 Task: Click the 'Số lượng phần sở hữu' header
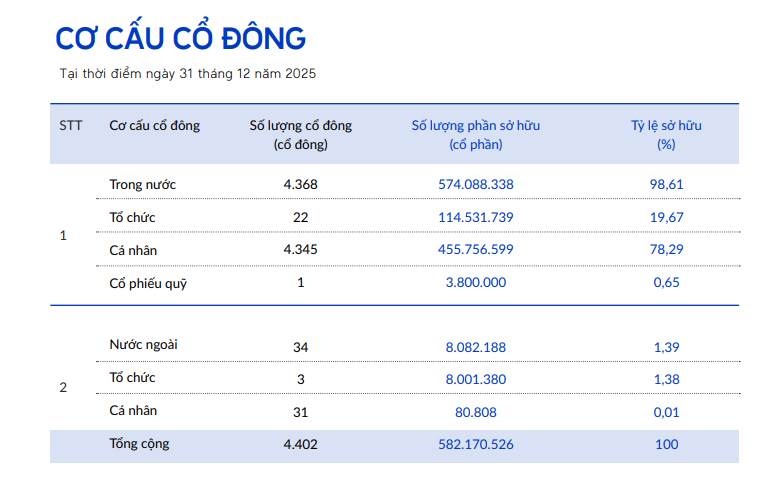coord(475,134)
